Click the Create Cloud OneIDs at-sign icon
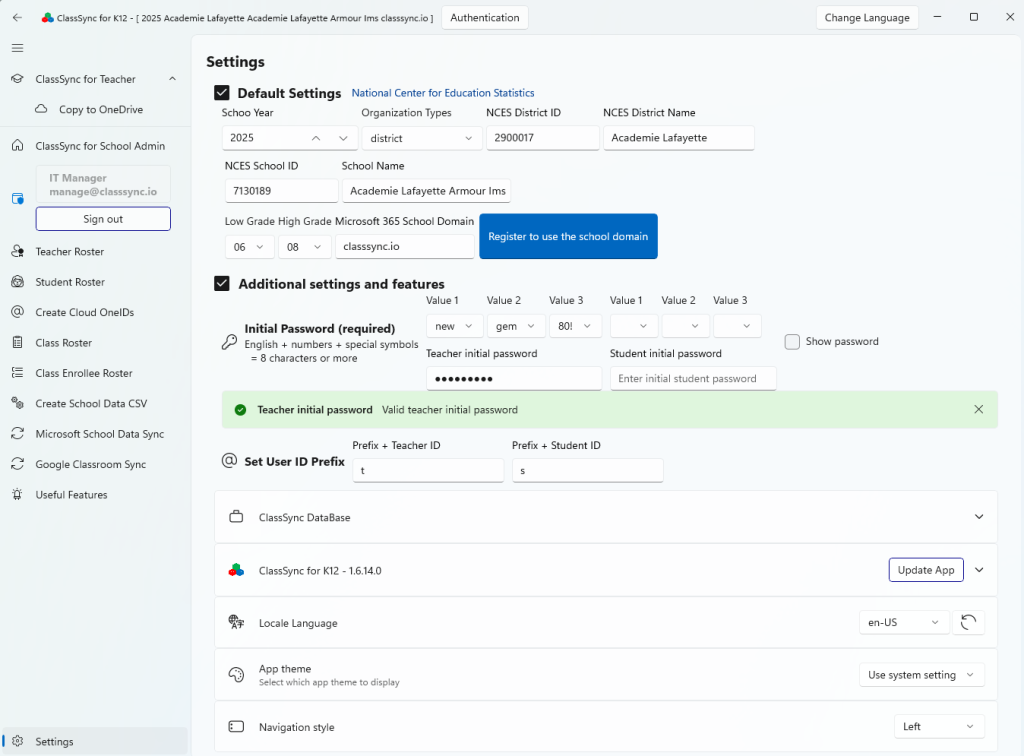The height and width of the screenshot is (756, 1024). [18, 312]
